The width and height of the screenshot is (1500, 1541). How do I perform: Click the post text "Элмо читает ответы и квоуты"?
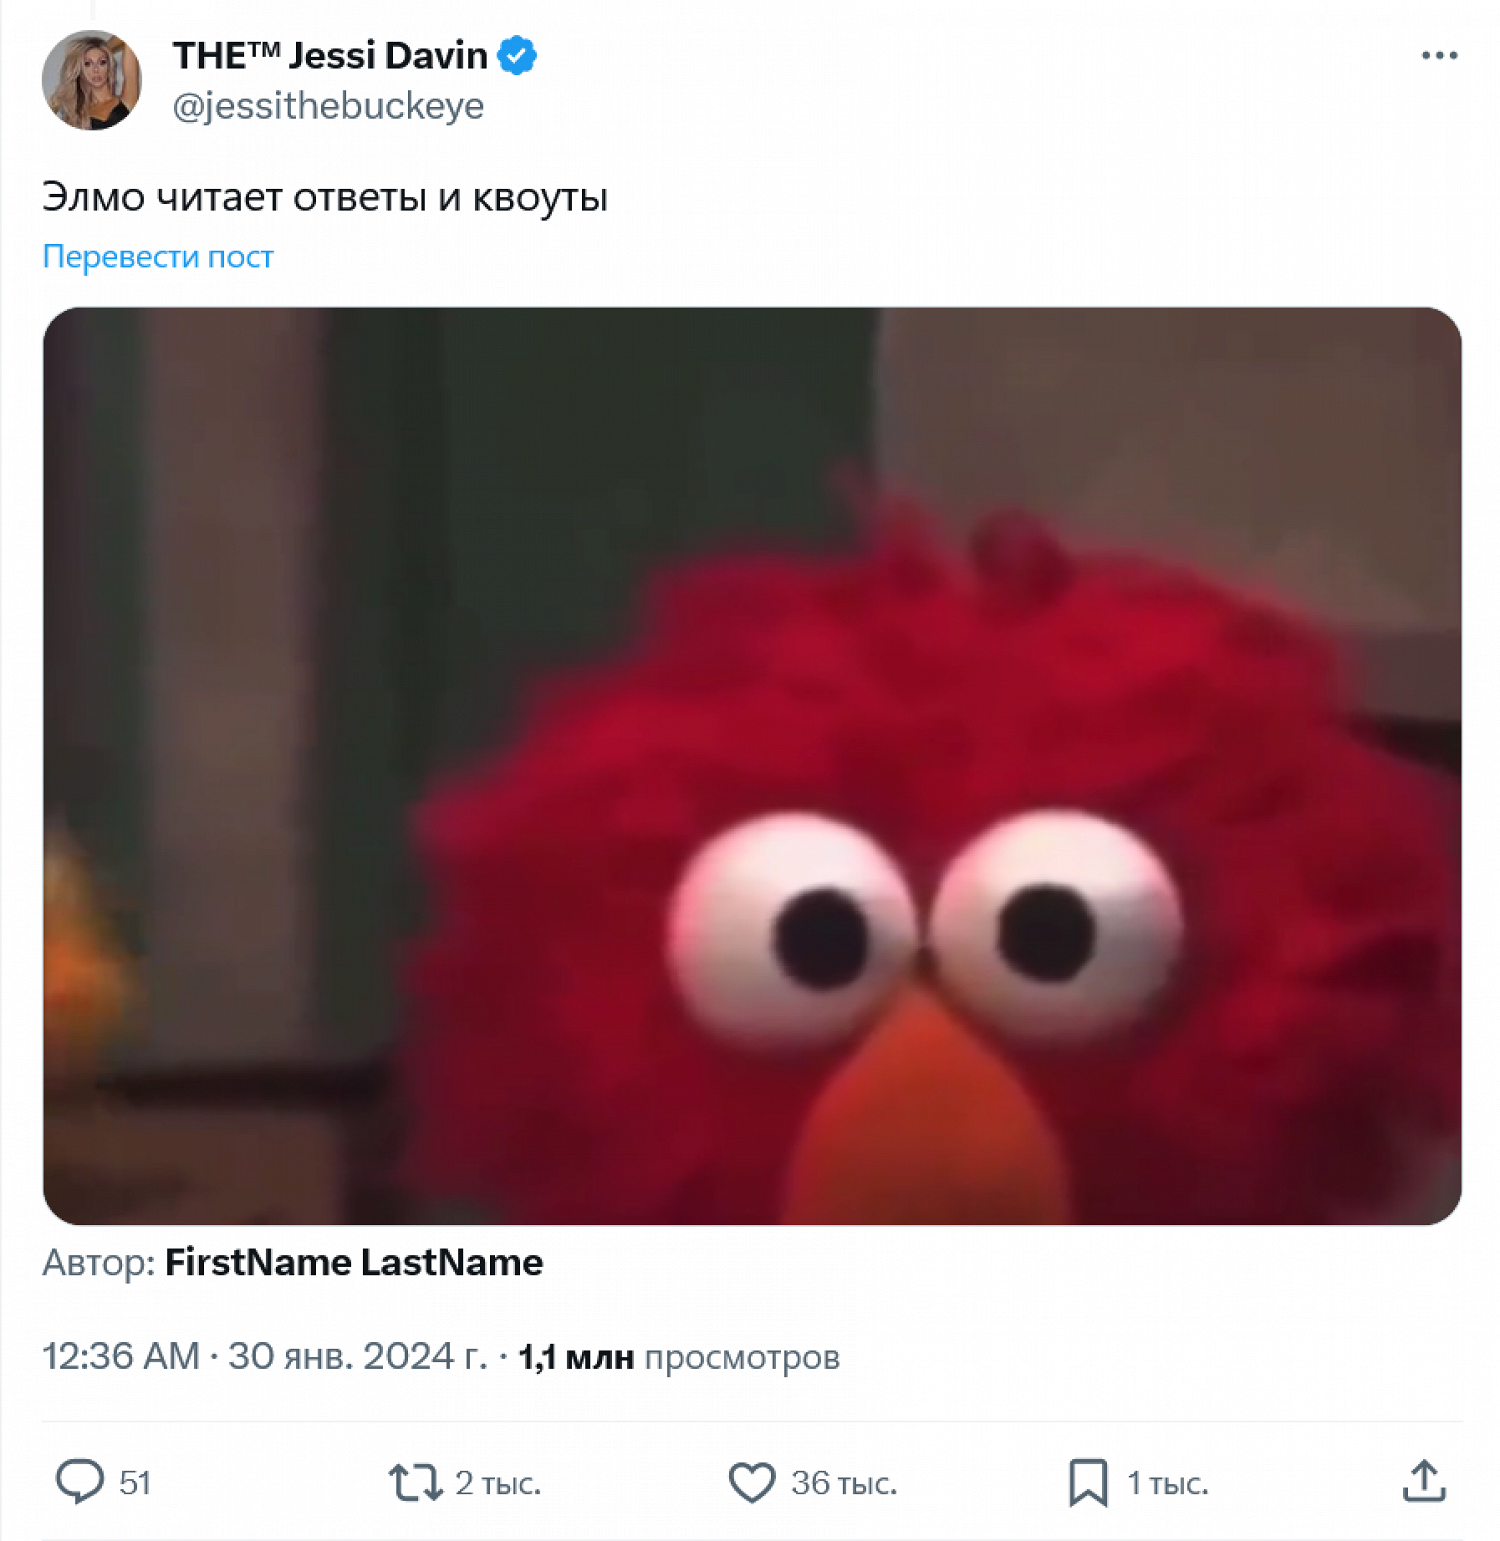325,198
